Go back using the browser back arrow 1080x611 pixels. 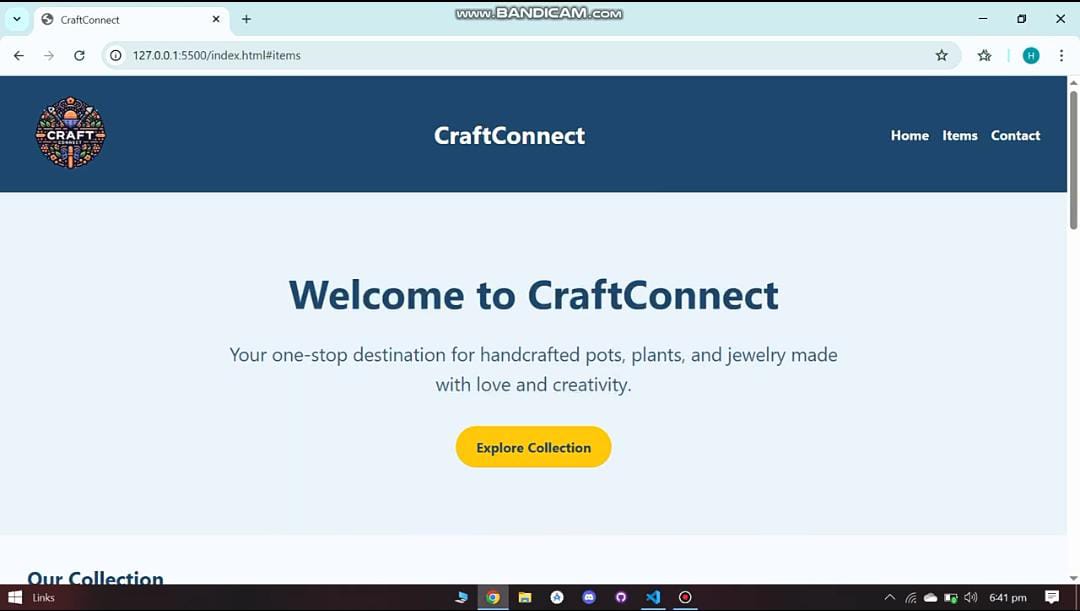(19, 56)
